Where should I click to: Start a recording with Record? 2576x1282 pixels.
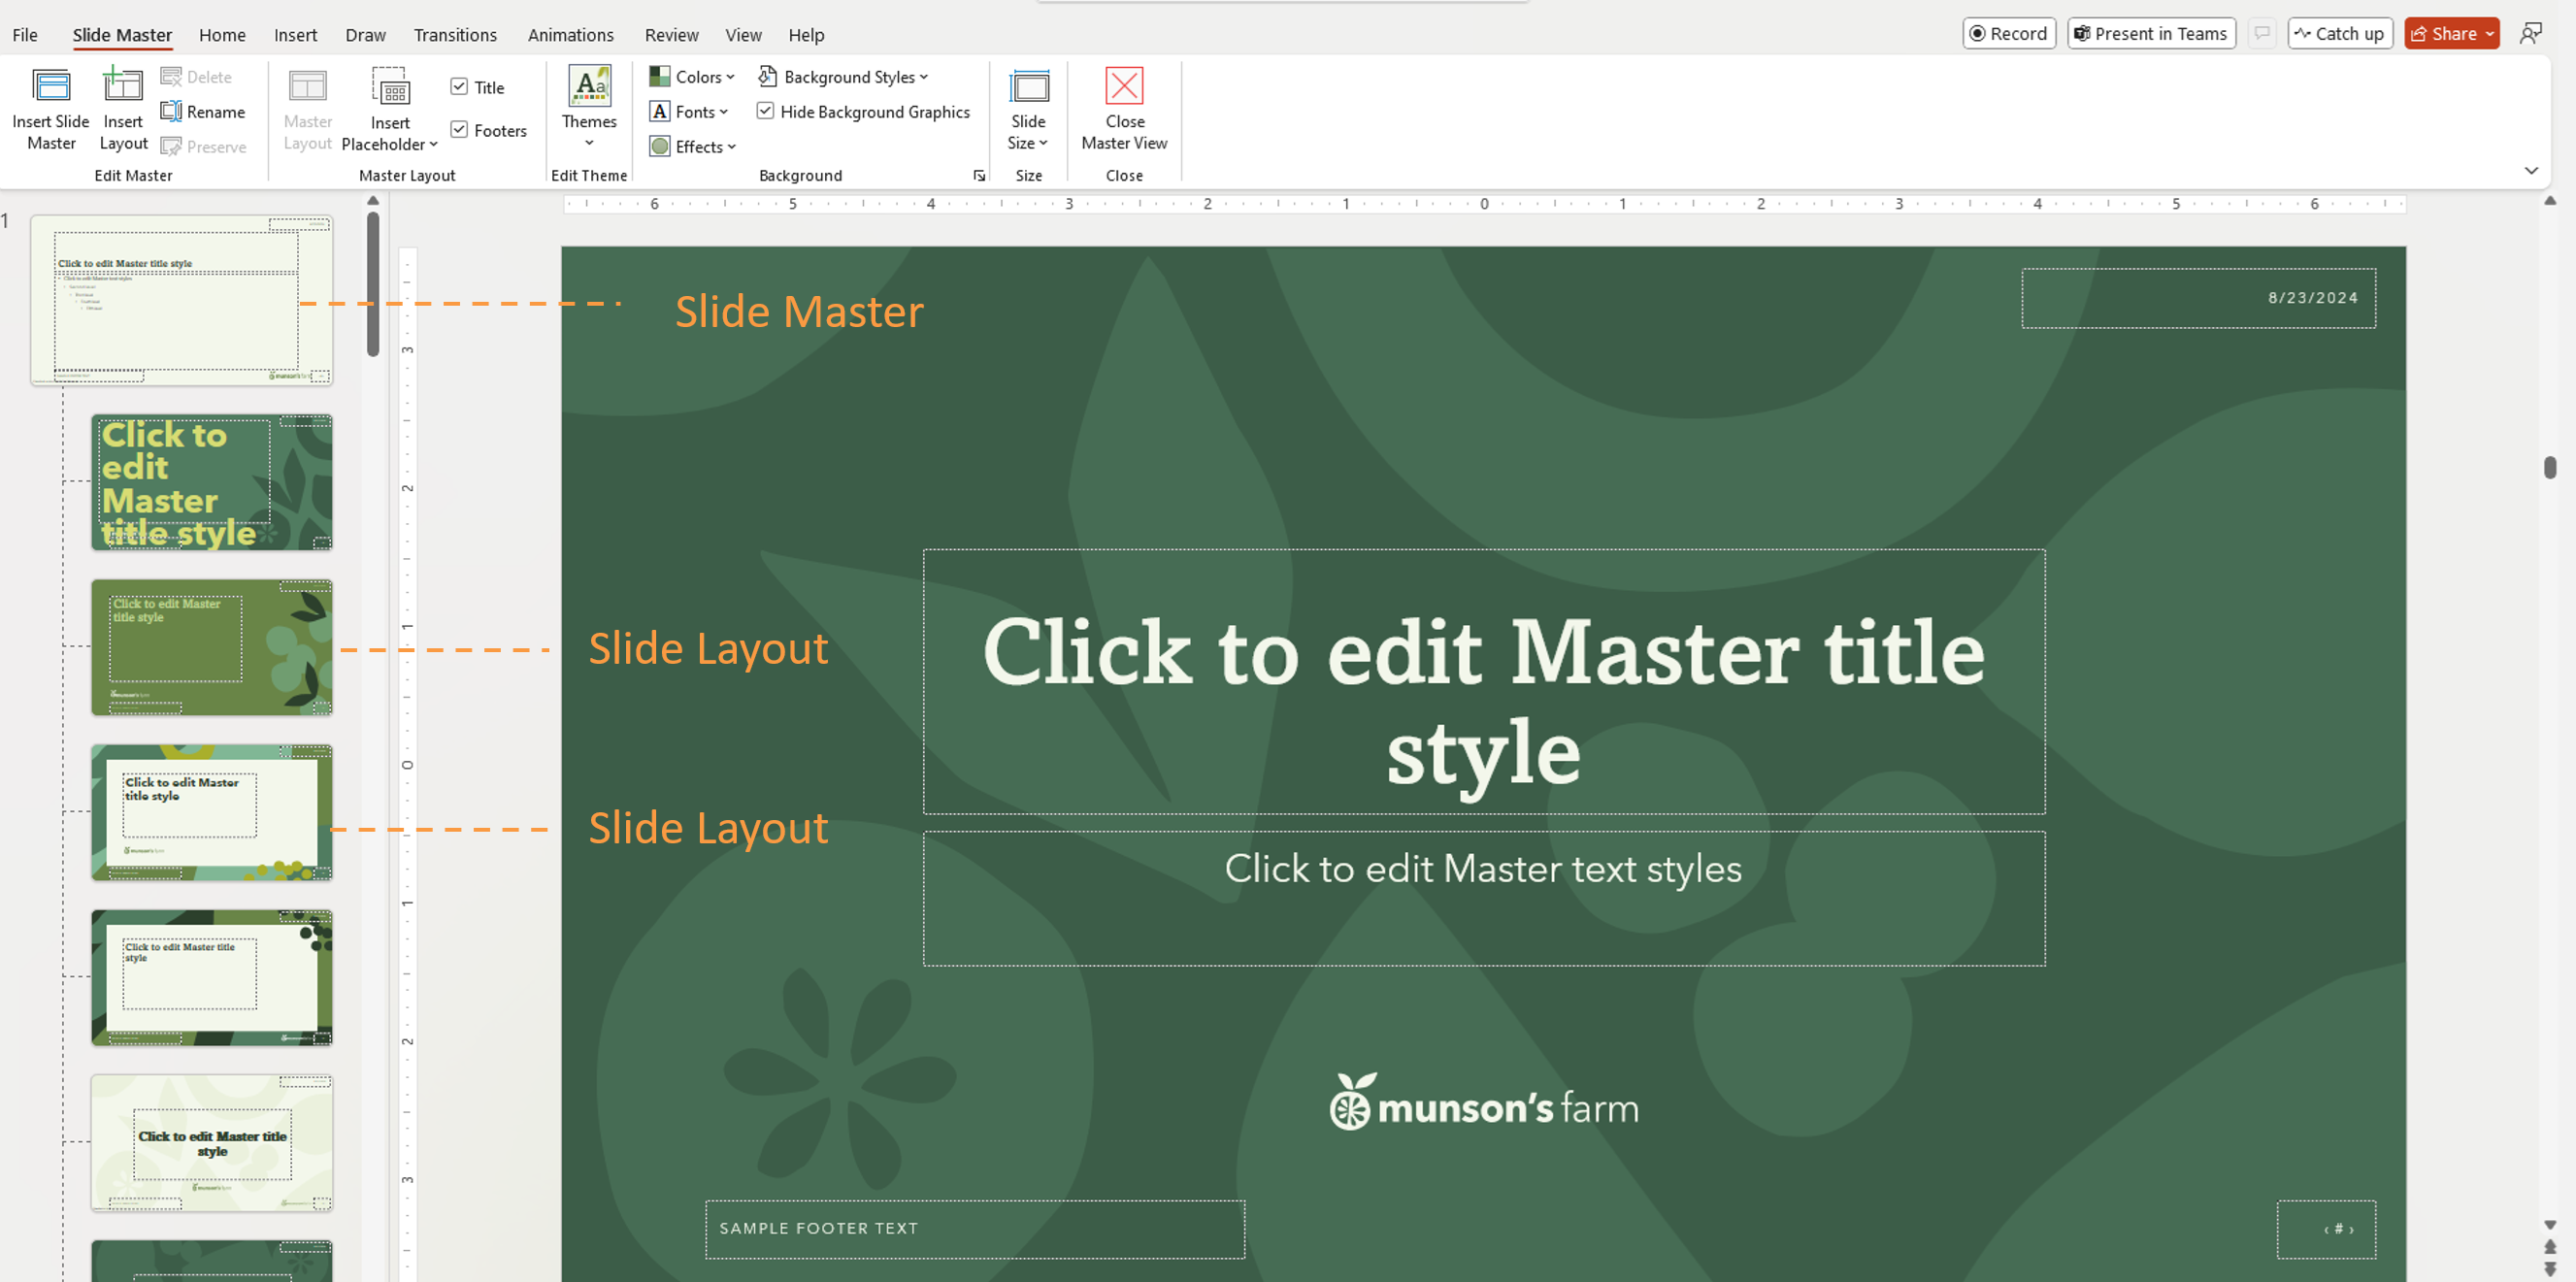click(2008, 33)
